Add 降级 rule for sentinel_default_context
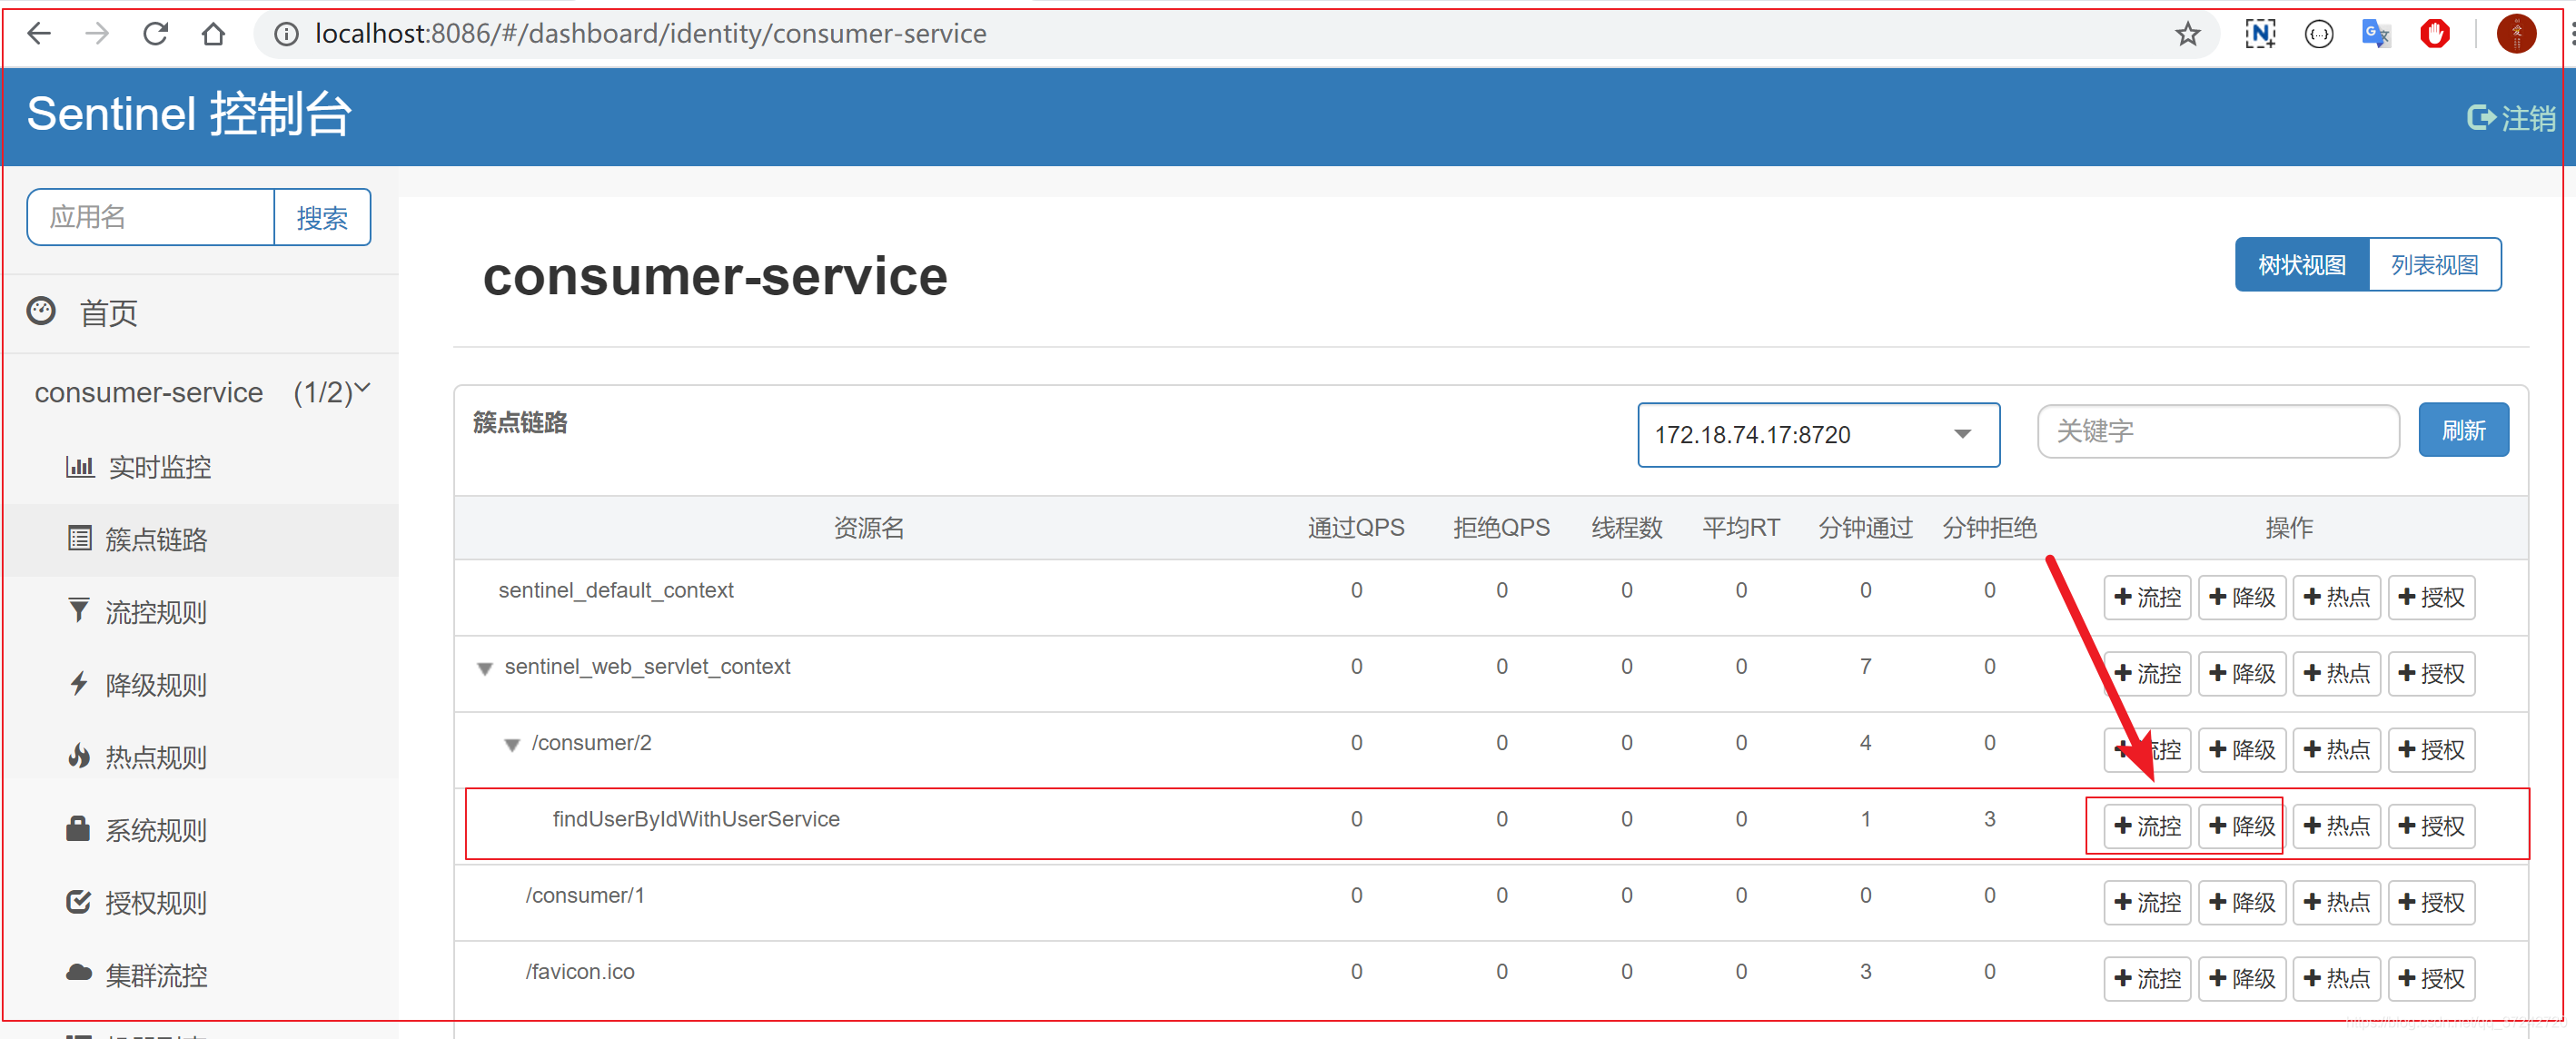The width and height of the screenshot is (2576, 1039). (x=2242, y=598)
